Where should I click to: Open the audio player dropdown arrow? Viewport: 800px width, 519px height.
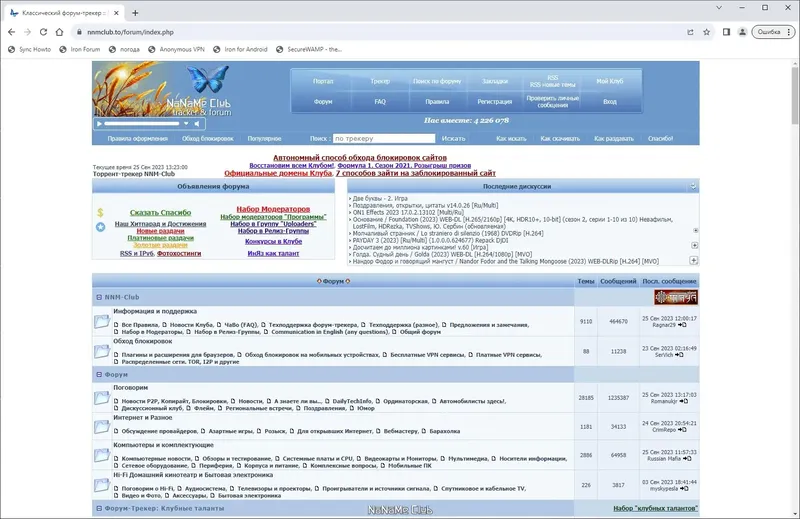(186, 123)
